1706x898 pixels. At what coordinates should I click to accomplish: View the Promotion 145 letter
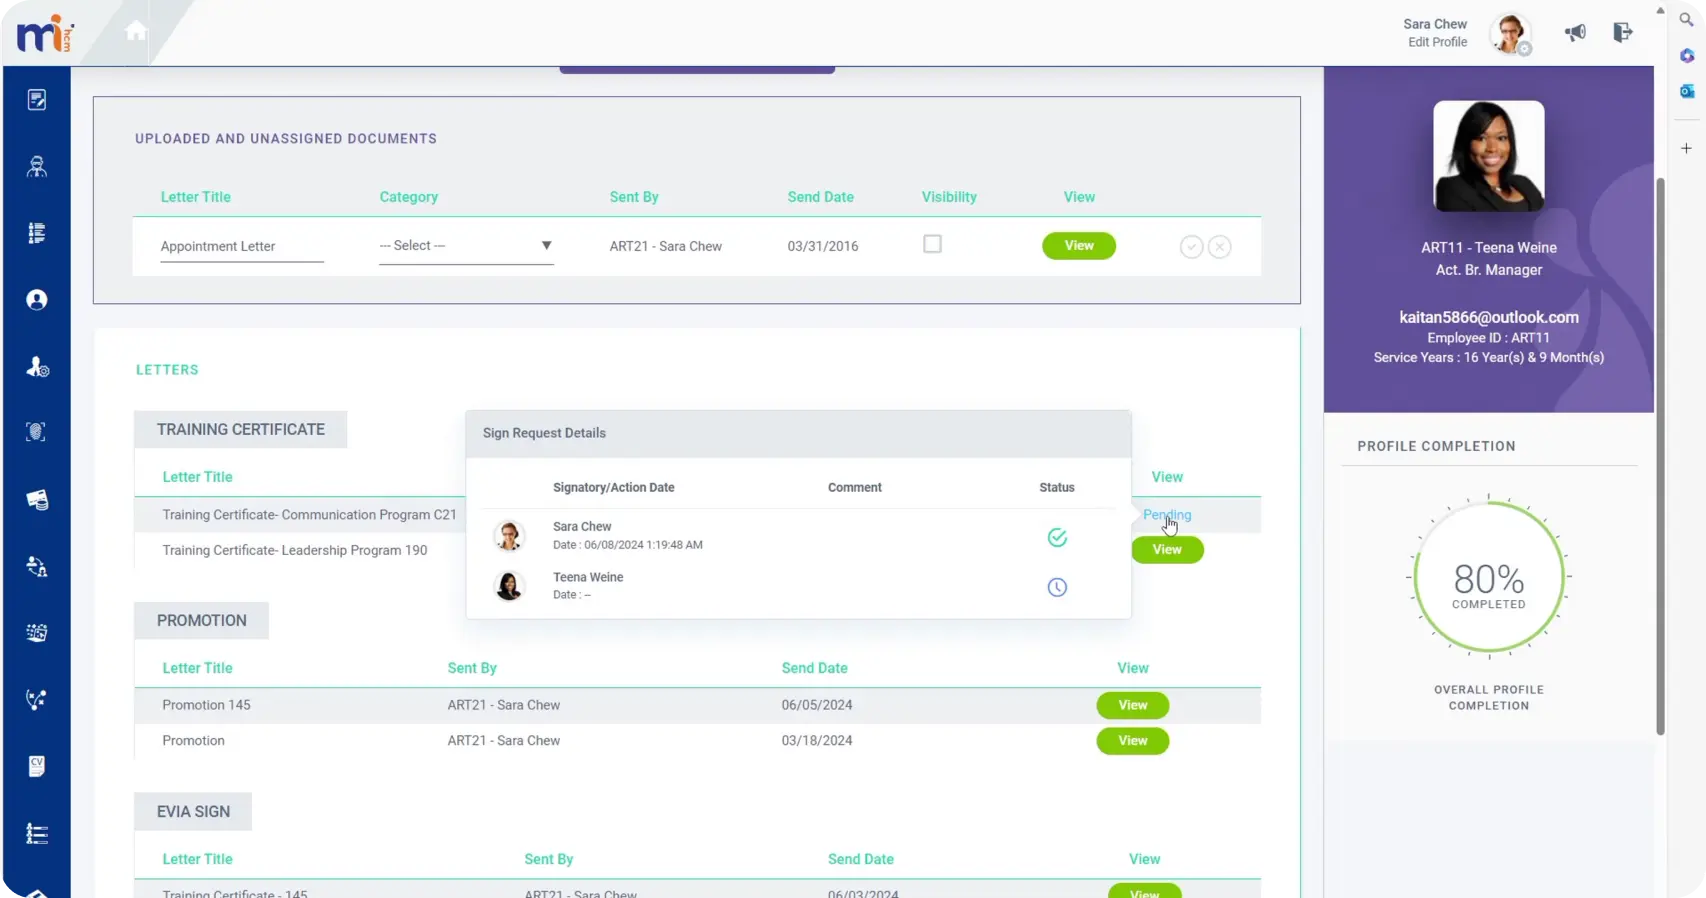[1133, 705]
